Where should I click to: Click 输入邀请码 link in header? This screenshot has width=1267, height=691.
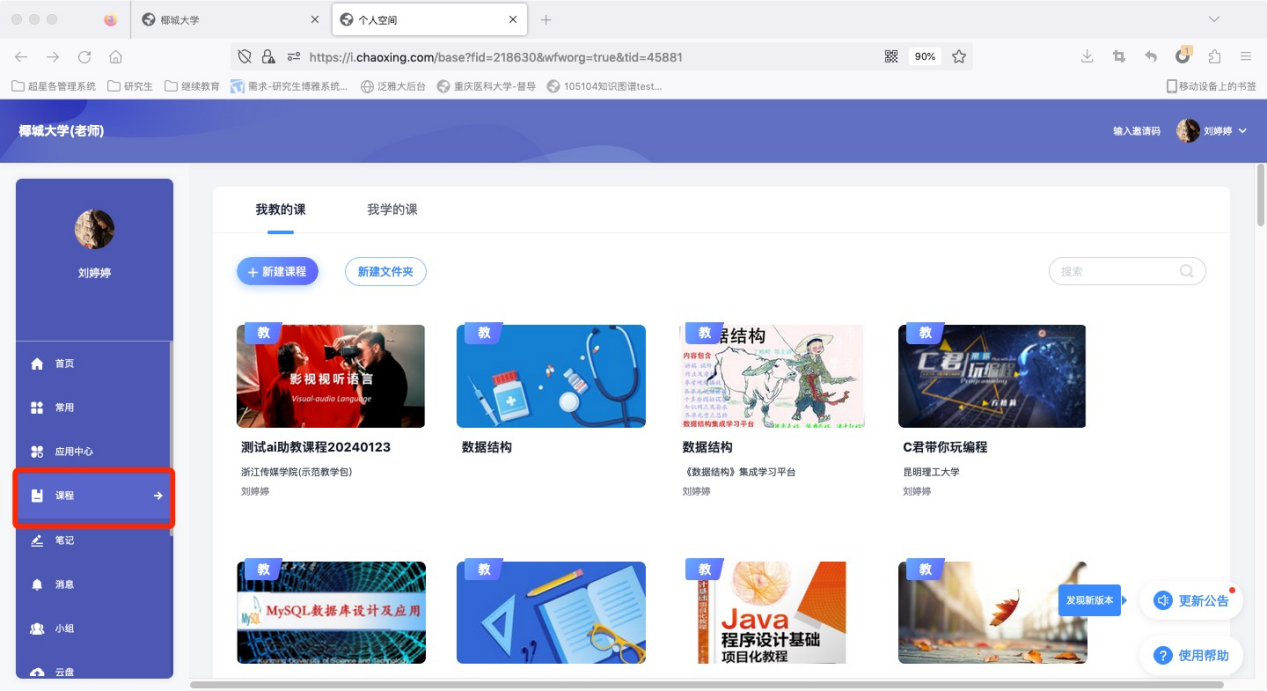click(1136, 131)
